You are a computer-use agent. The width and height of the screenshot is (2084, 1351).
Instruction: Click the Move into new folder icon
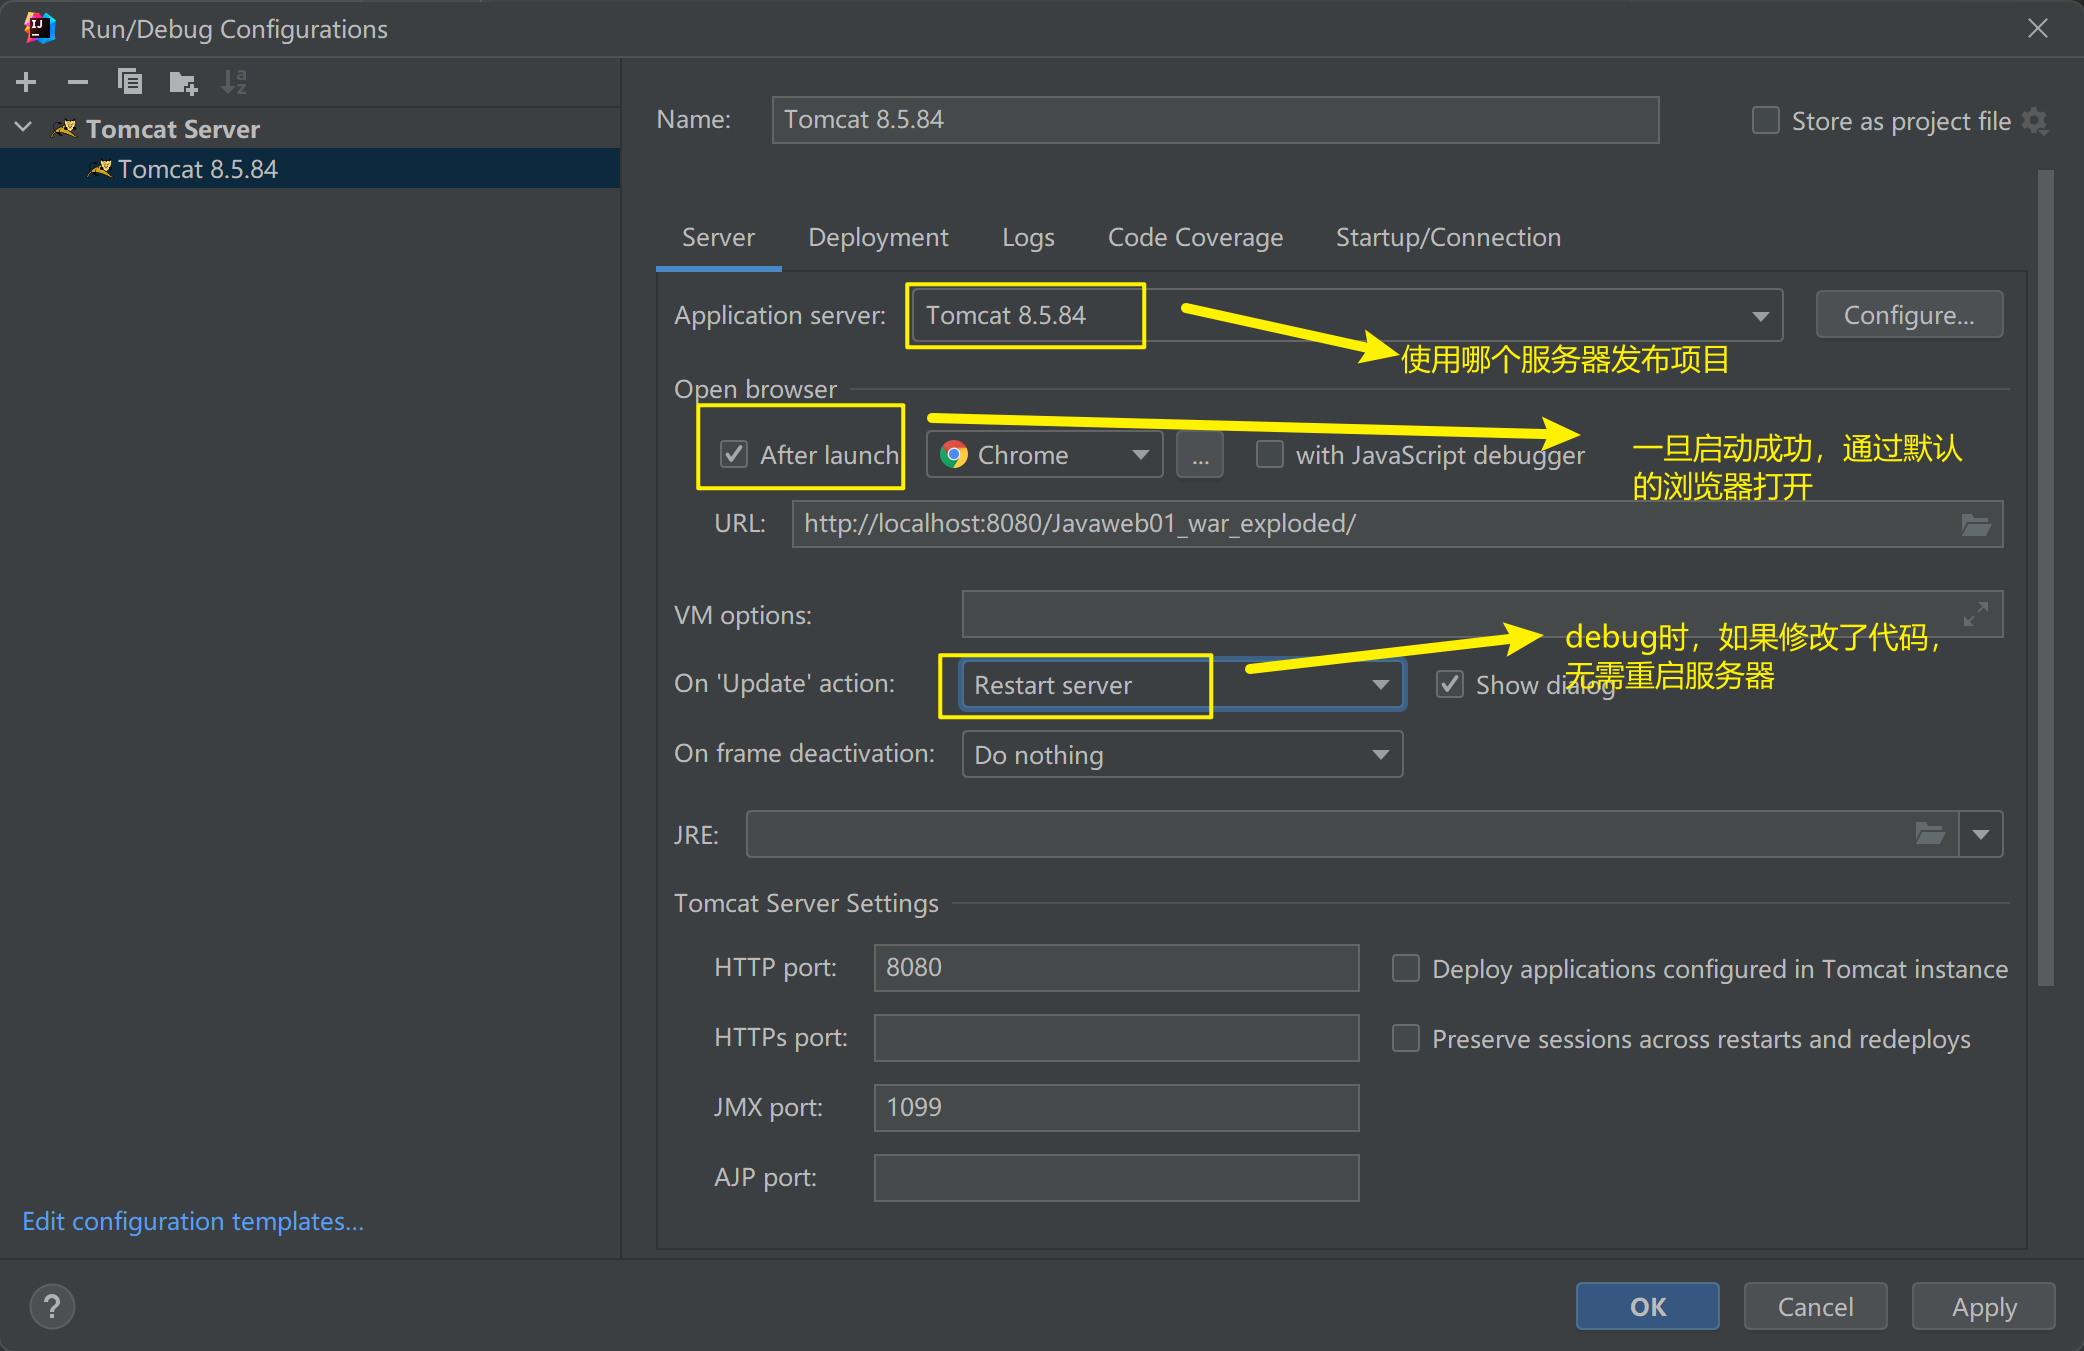click(x=183, y=82)
